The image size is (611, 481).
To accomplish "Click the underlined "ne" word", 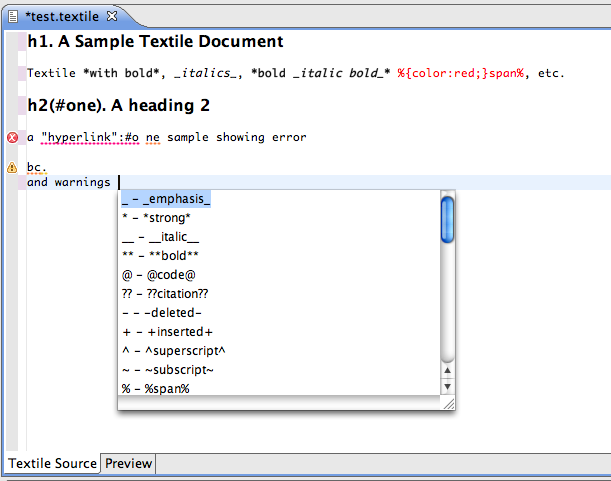I will (153, 138).
